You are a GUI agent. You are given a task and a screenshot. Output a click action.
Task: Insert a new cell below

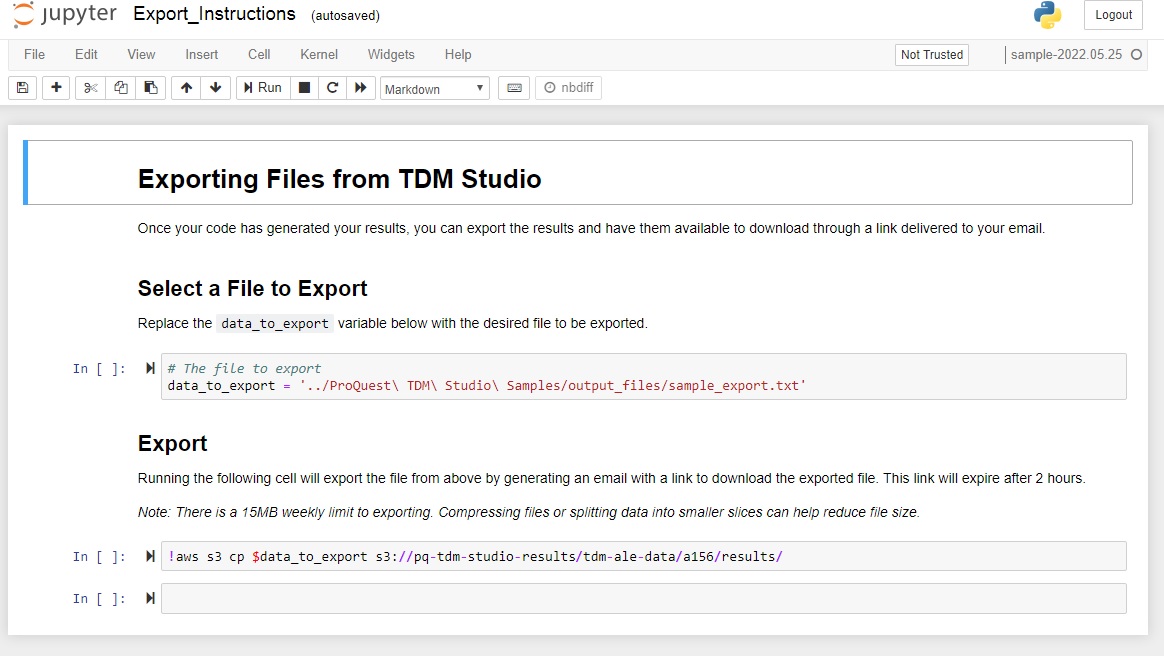[56, 88]
